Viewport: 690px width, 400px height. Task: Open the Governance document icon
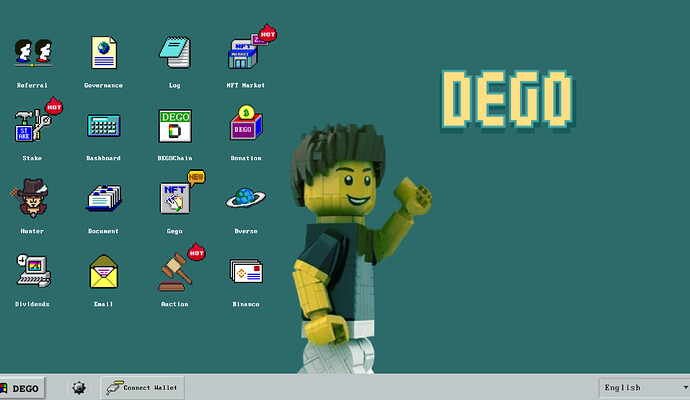click(x=103, y=53)
